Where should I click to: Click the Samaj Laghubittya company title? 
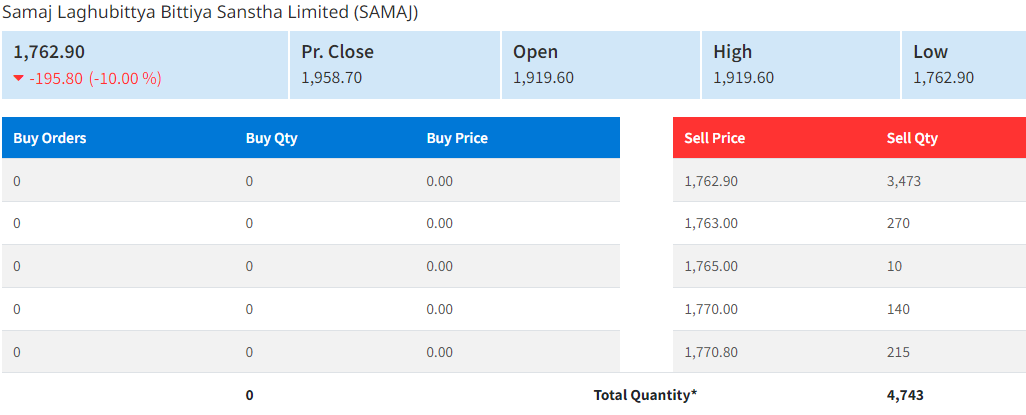point(211,12)
